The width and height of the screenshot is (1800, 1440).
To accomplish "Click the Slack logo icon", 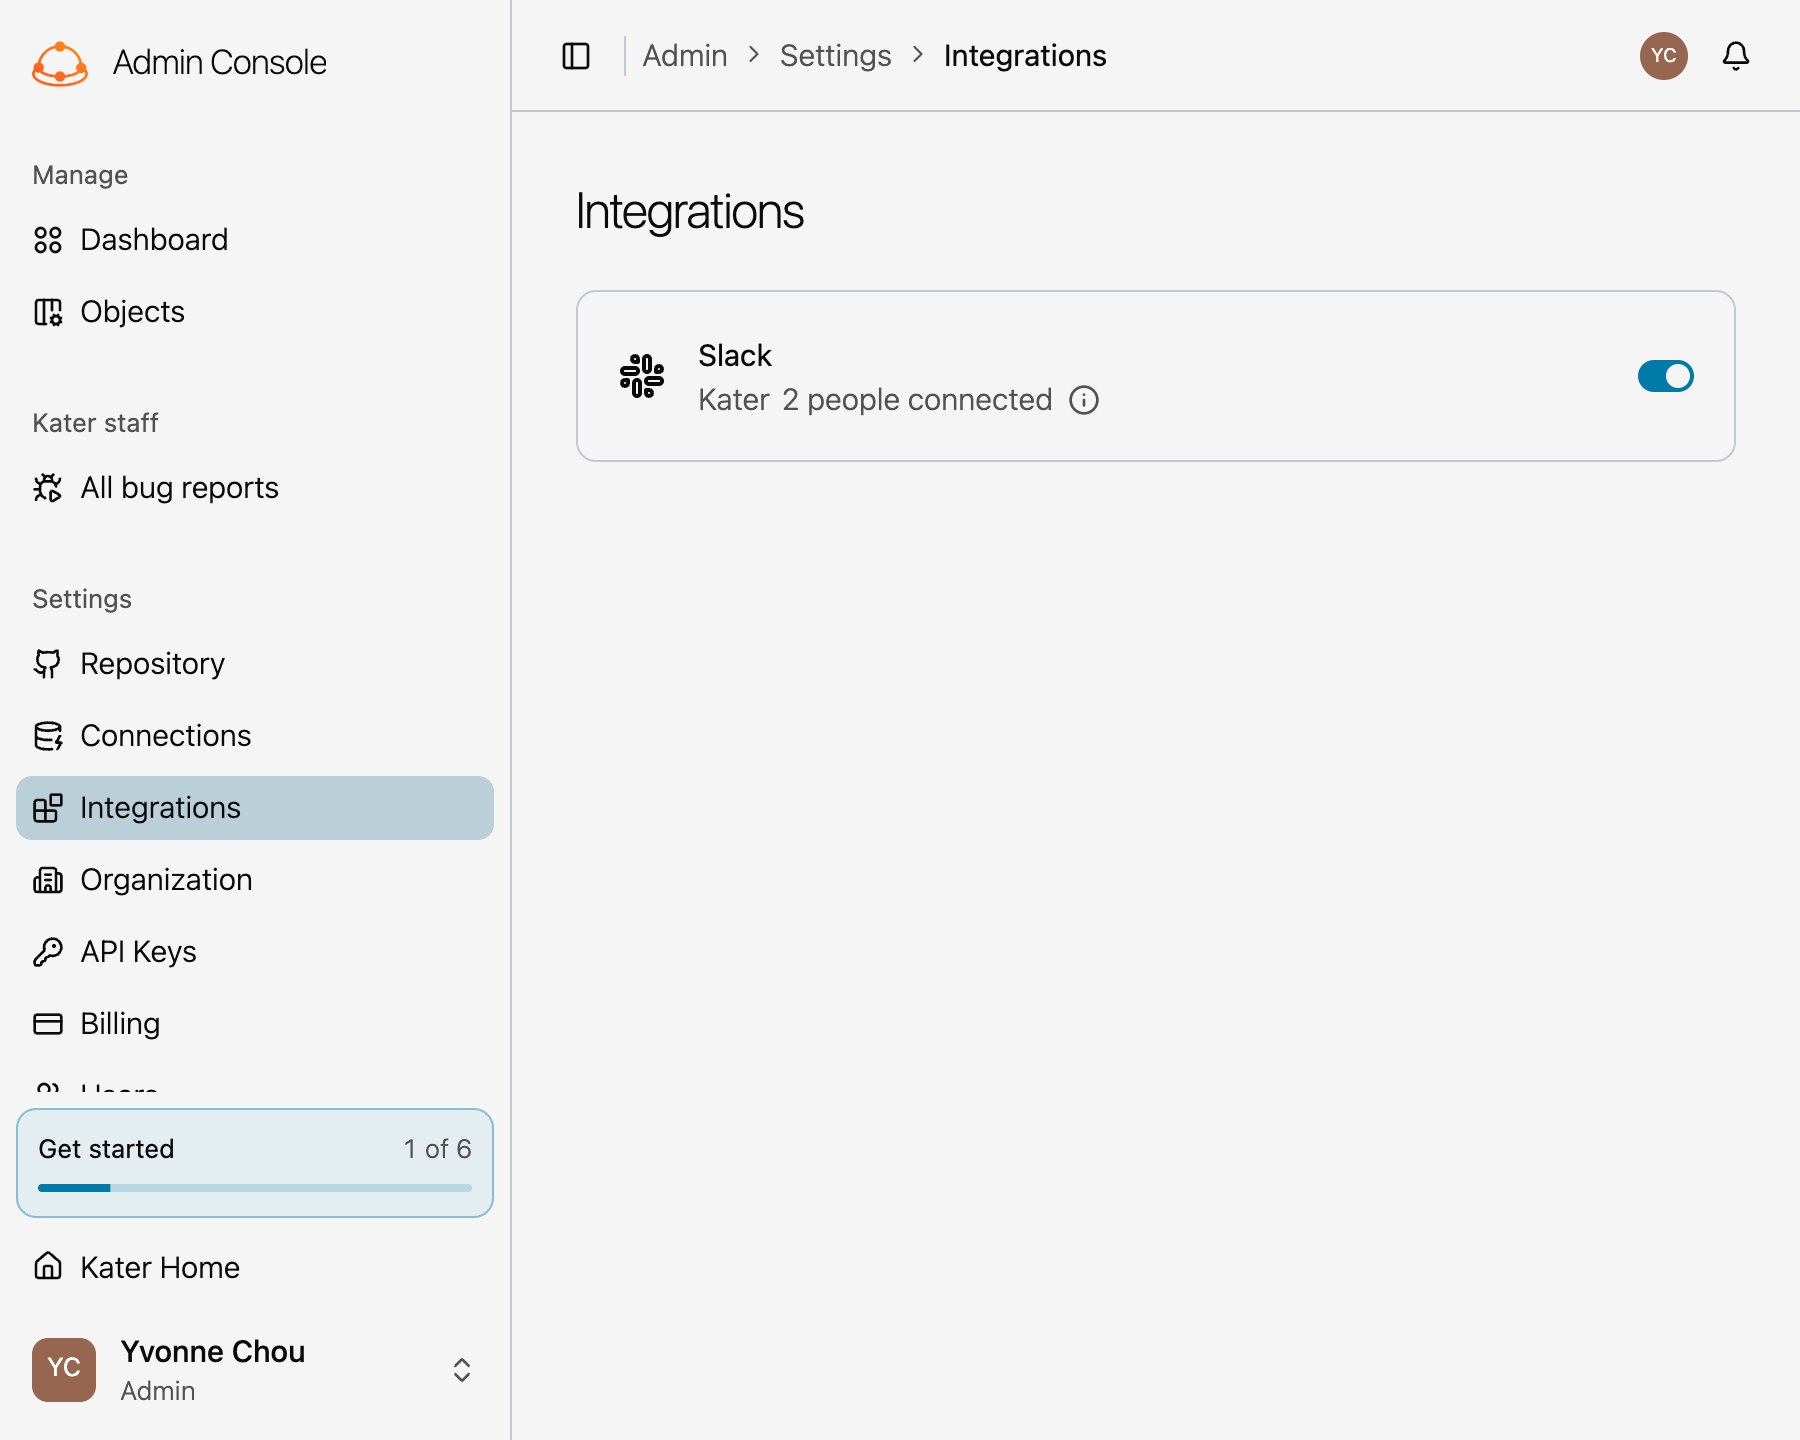I will pyautogui.click(x=642, y=376).
